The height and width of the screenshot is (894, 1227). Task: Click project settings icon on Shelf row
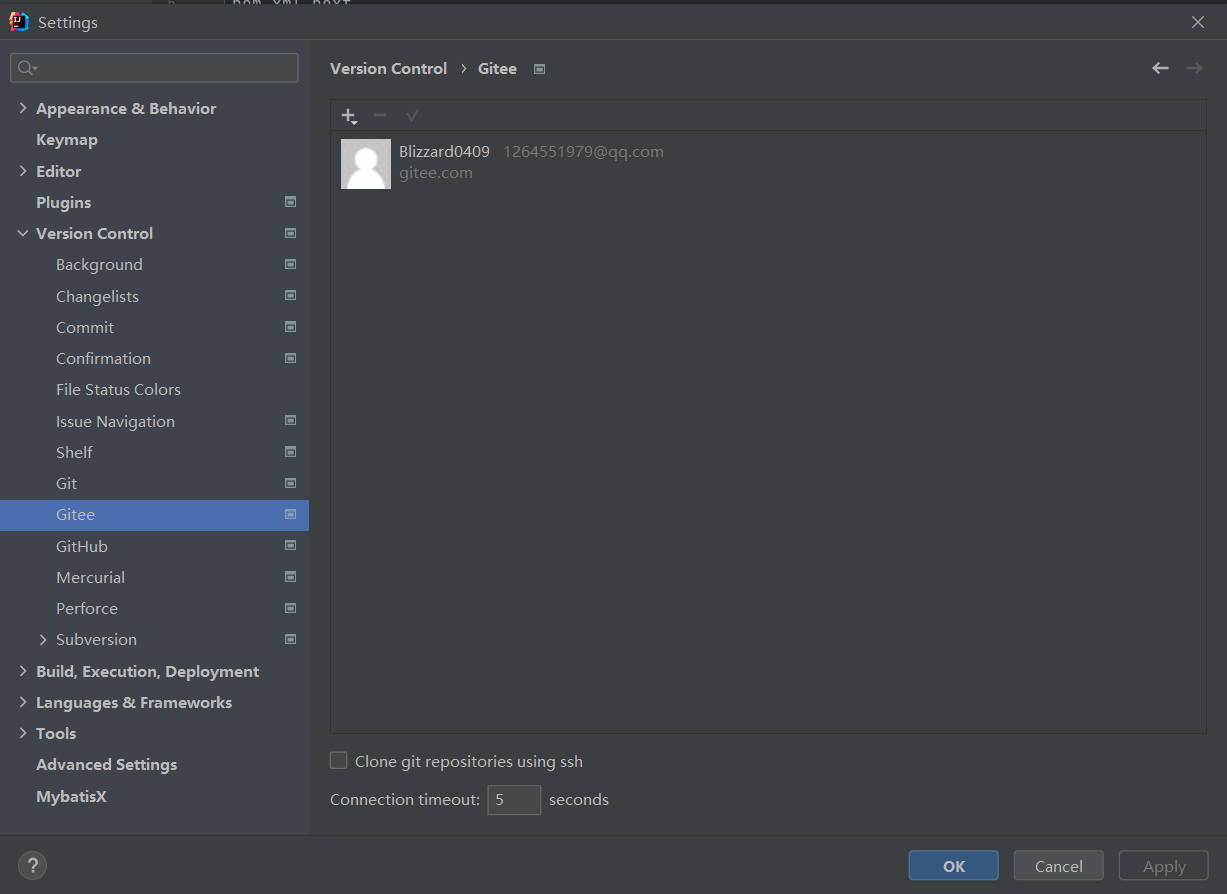(290, 452)
